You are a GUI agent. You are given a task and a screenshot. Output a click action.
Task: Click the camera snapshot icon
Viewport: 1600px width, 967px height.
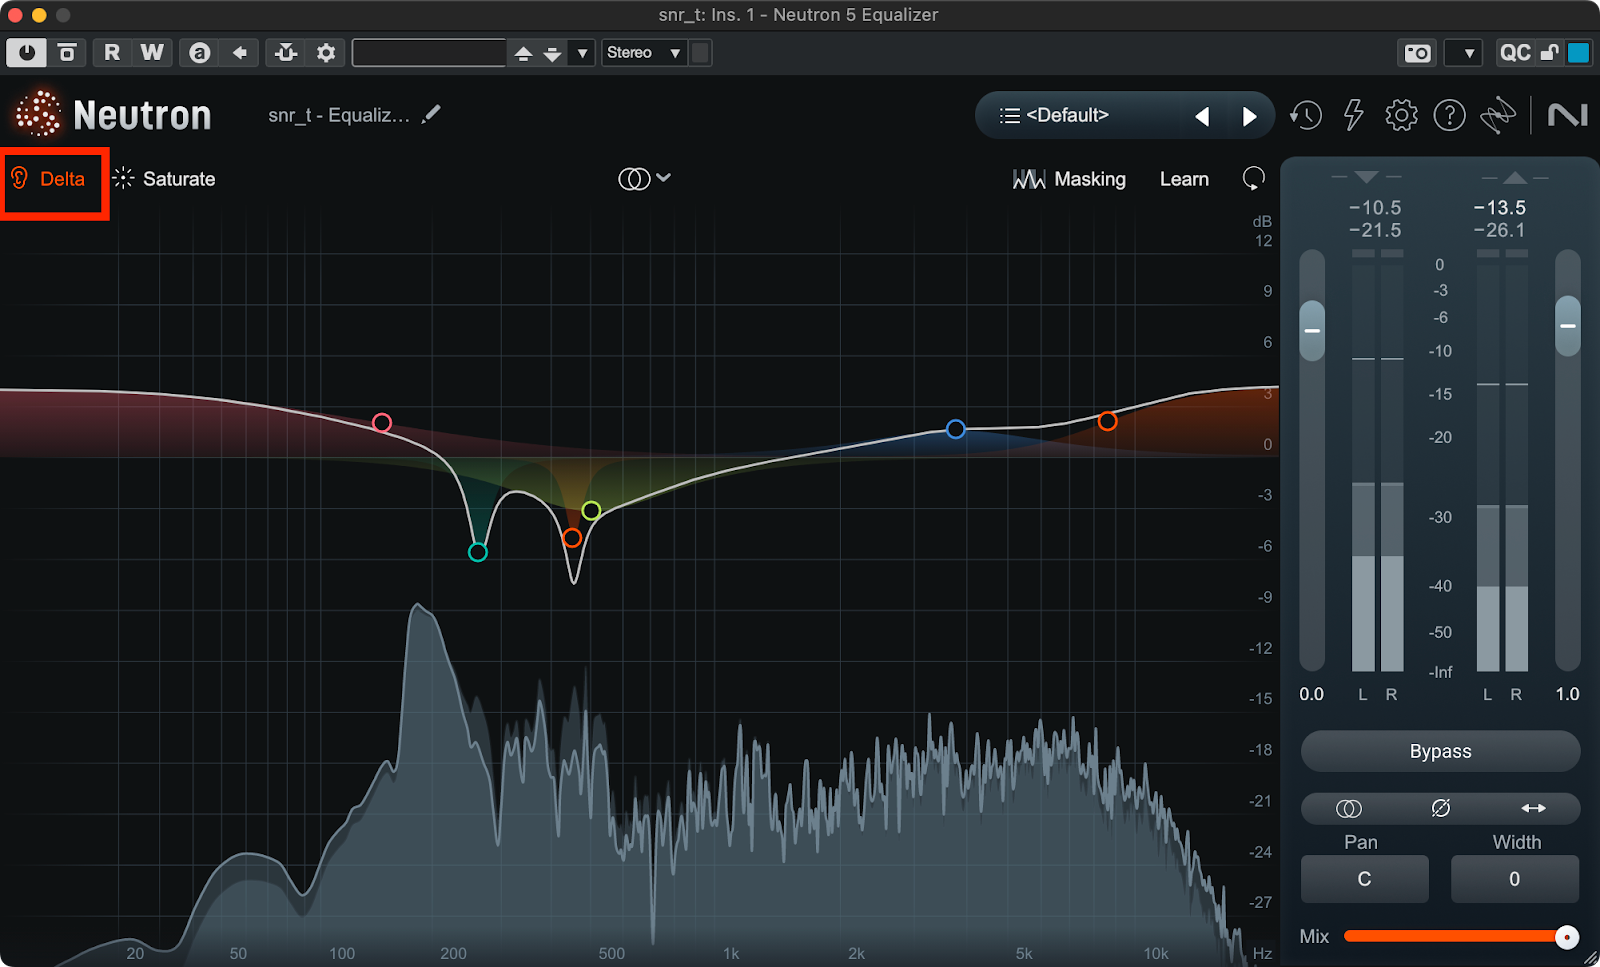1417,53
